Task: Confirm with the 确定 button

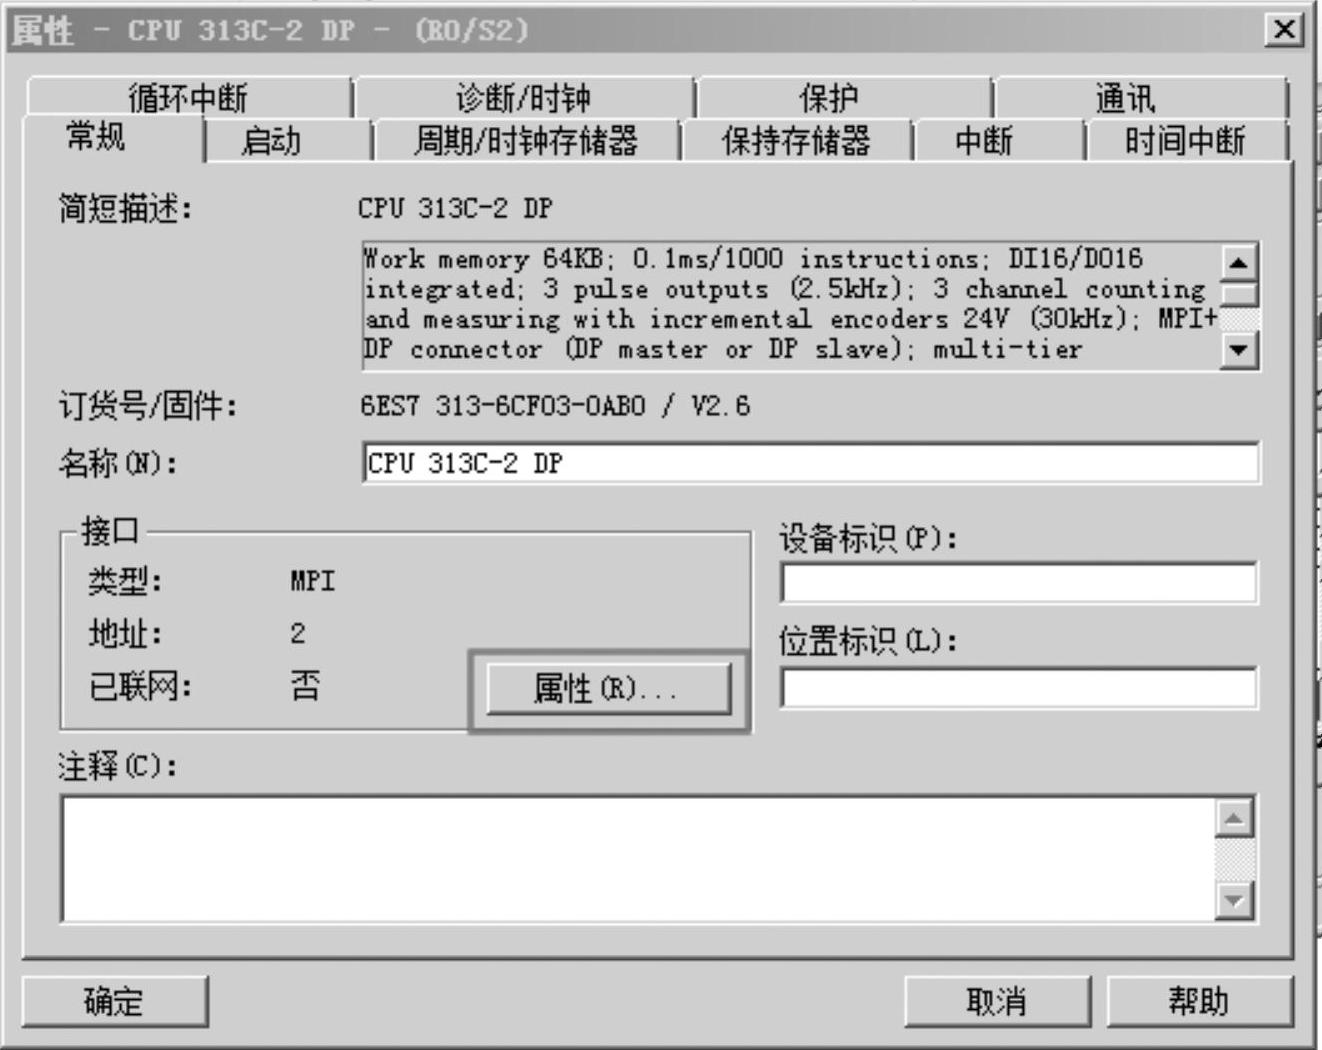Action: (x=115, y=1001)
